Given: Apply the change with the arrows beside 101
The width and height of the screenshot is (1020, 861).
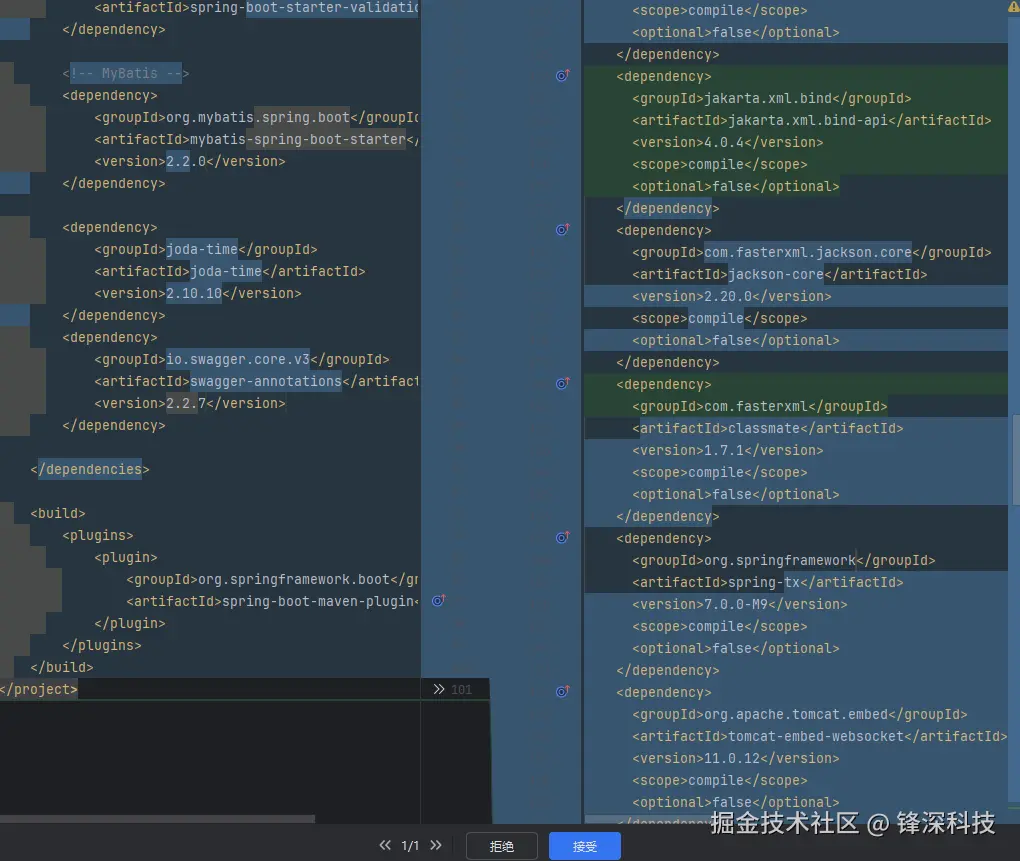Looking at the screenshot, I should click(439, 689).
